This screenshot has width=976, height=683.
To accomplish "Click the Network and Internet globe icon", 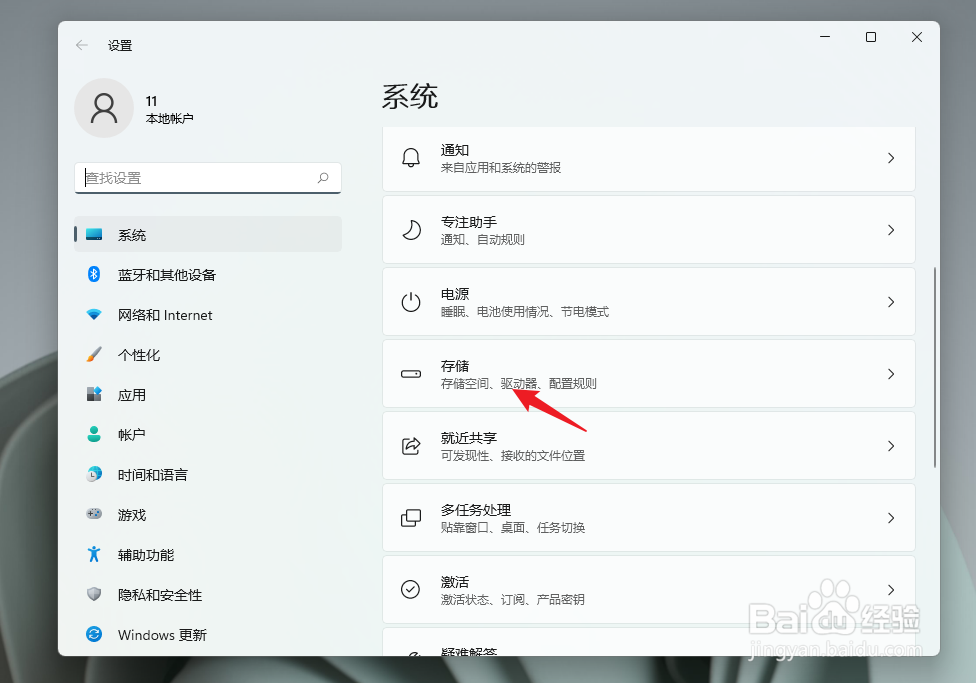I will click(x=94, y=315).
